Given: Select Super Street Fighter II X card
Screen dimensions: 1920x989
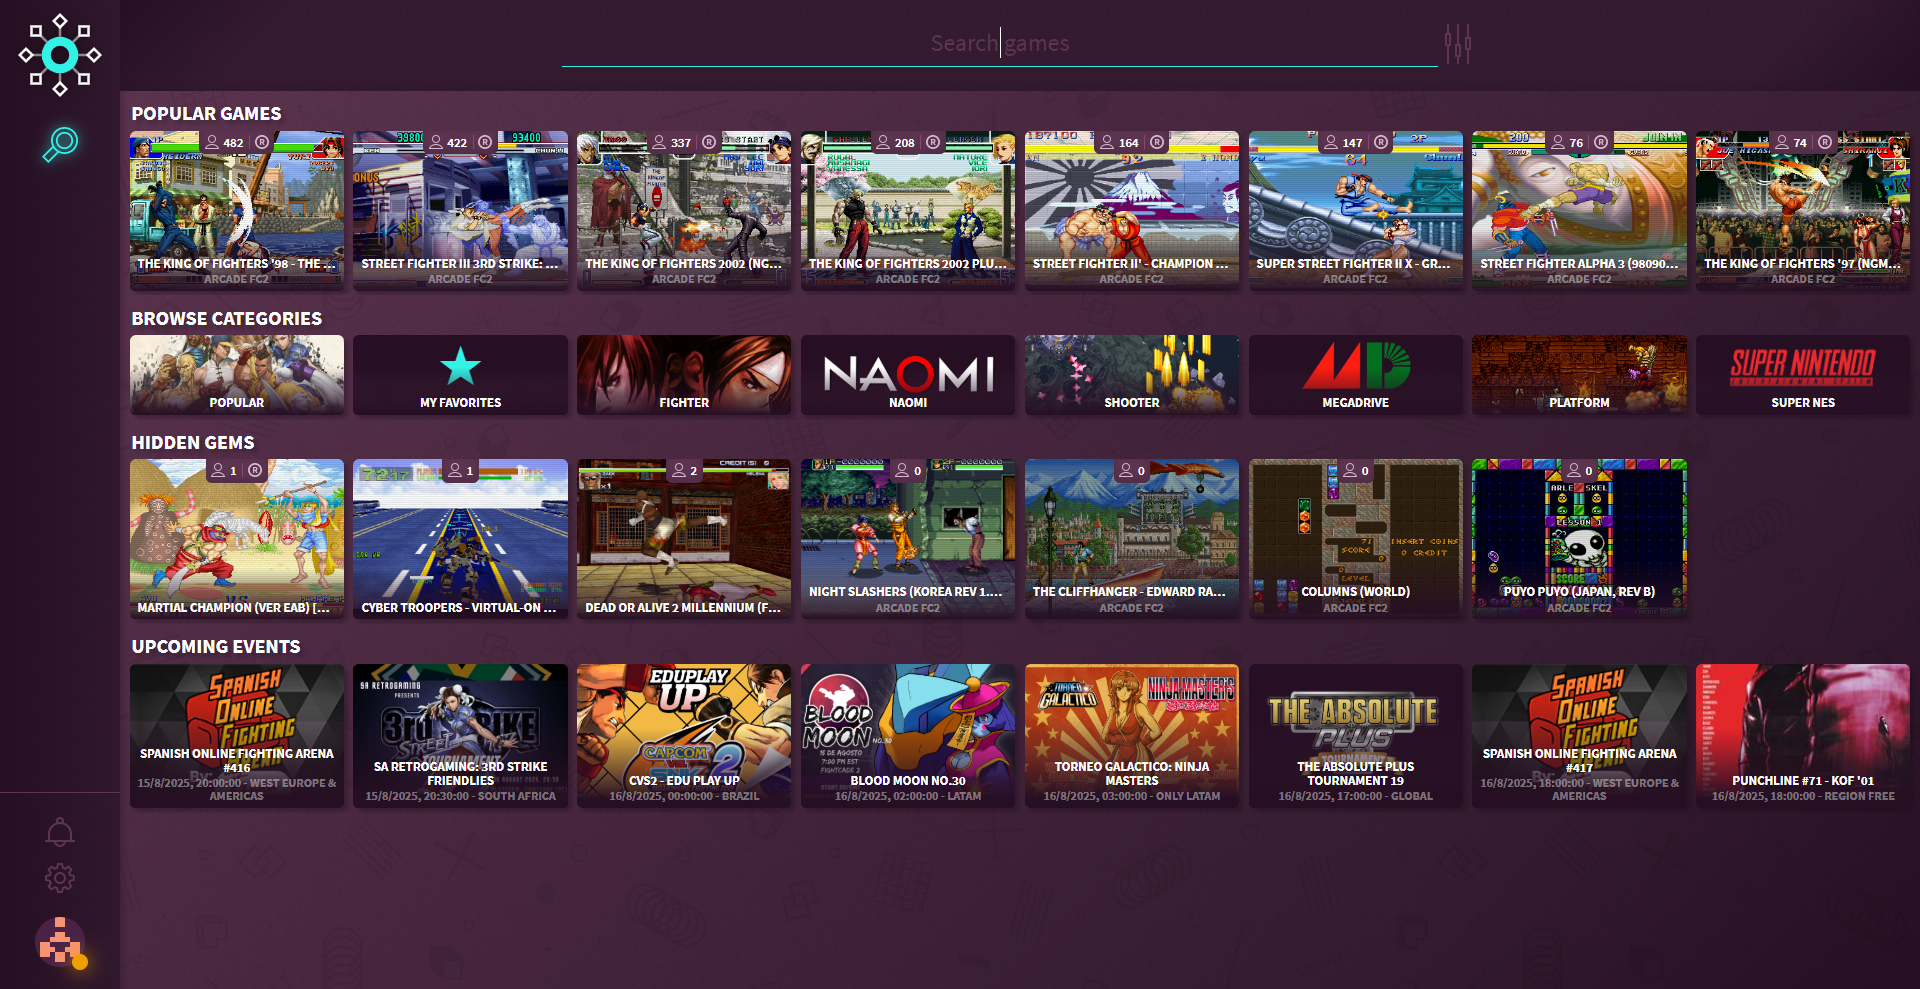Looking at the screenshot, I should pyautogui.click(x=1355, y=210).
